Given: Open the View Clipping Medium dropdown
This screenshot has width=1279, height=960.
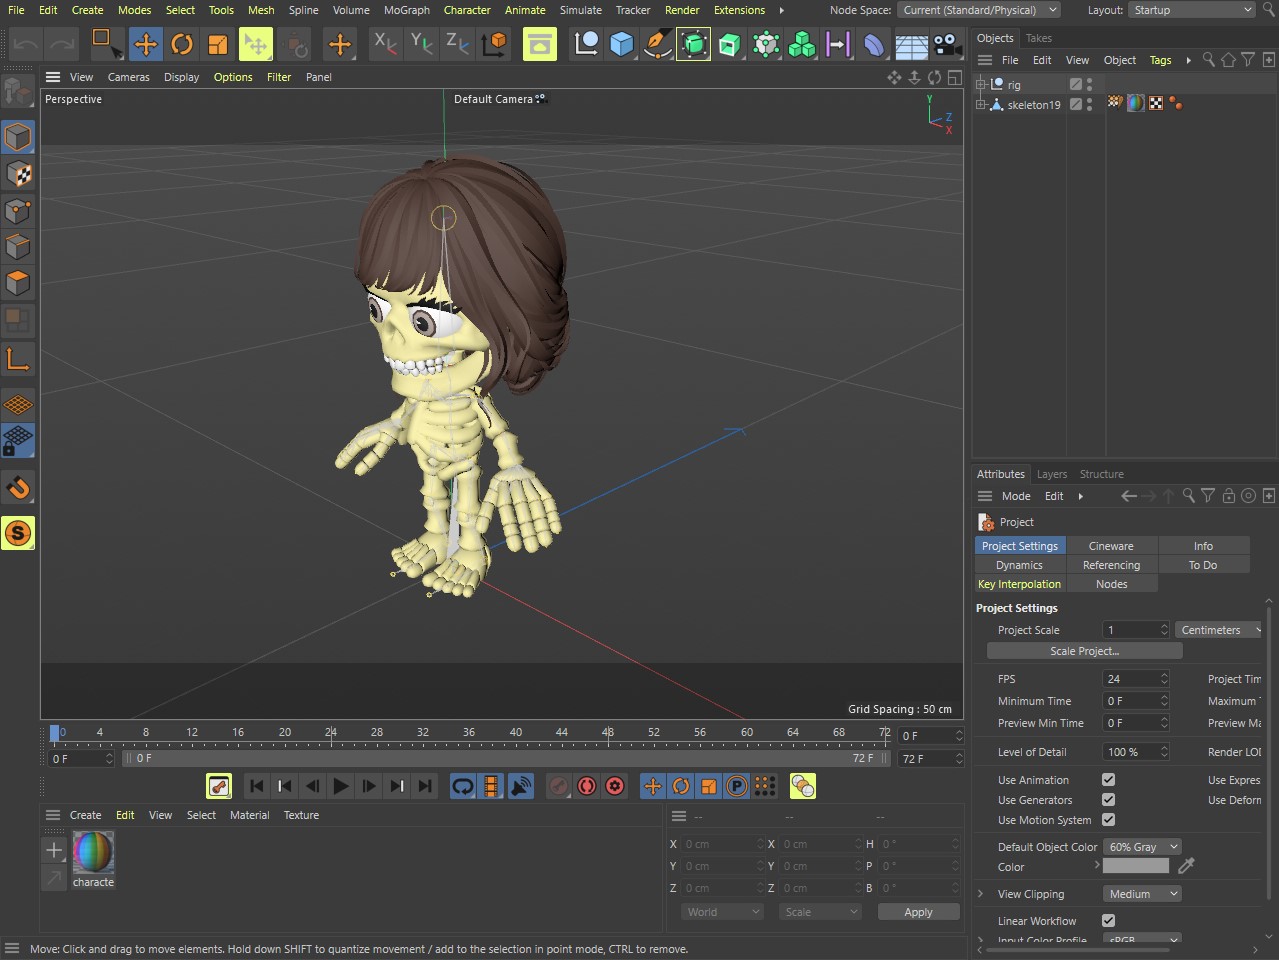Looking at the screenshot, I should click(x=1142, y=894).
